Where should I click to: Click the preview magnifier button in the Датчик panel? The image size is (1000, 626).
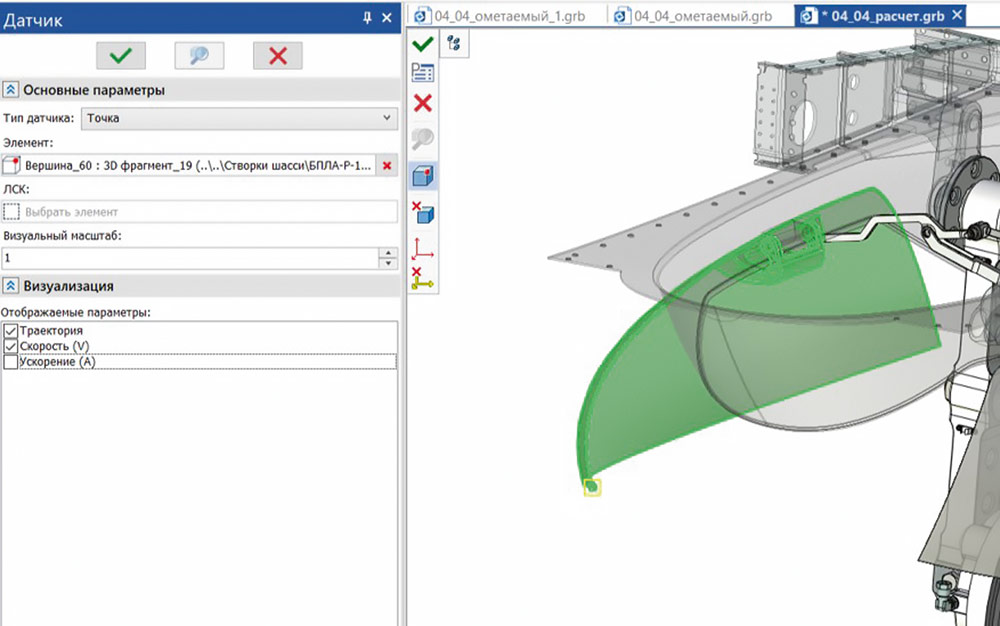(x=199, y=55)
